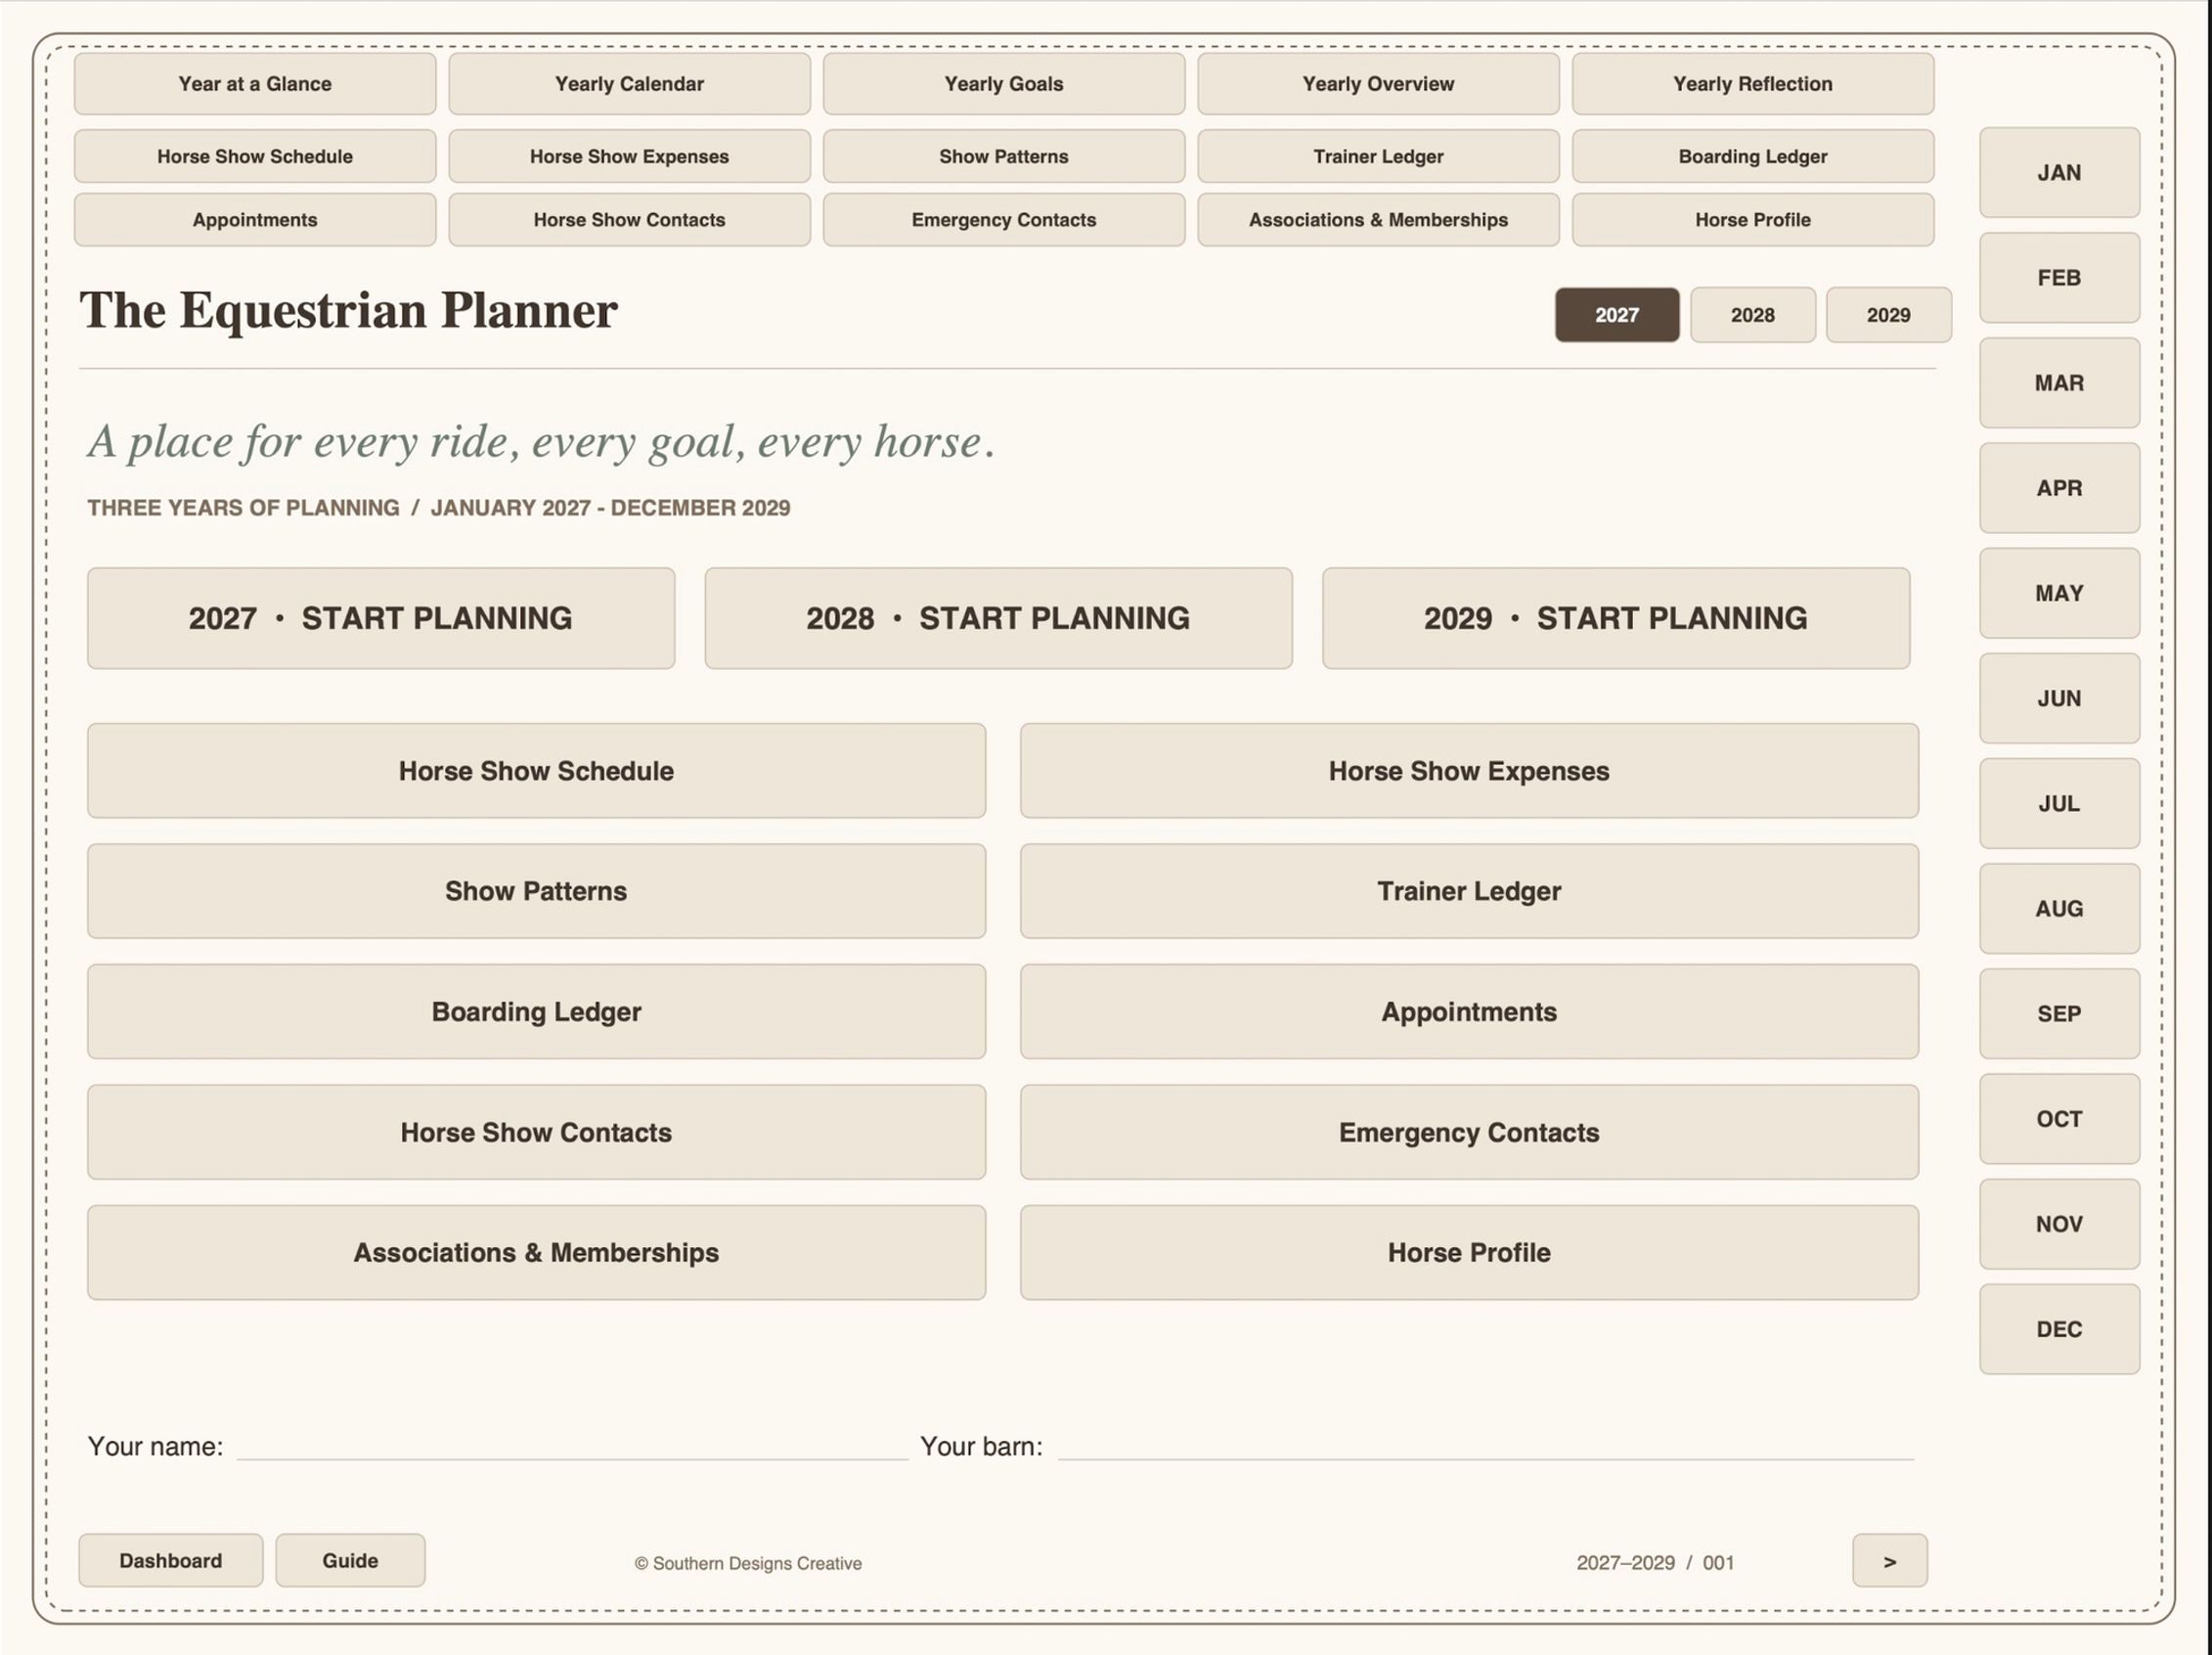Click the Your name input line
This screenshot has width=2212, height=1655.
(x=573, y=1447)
